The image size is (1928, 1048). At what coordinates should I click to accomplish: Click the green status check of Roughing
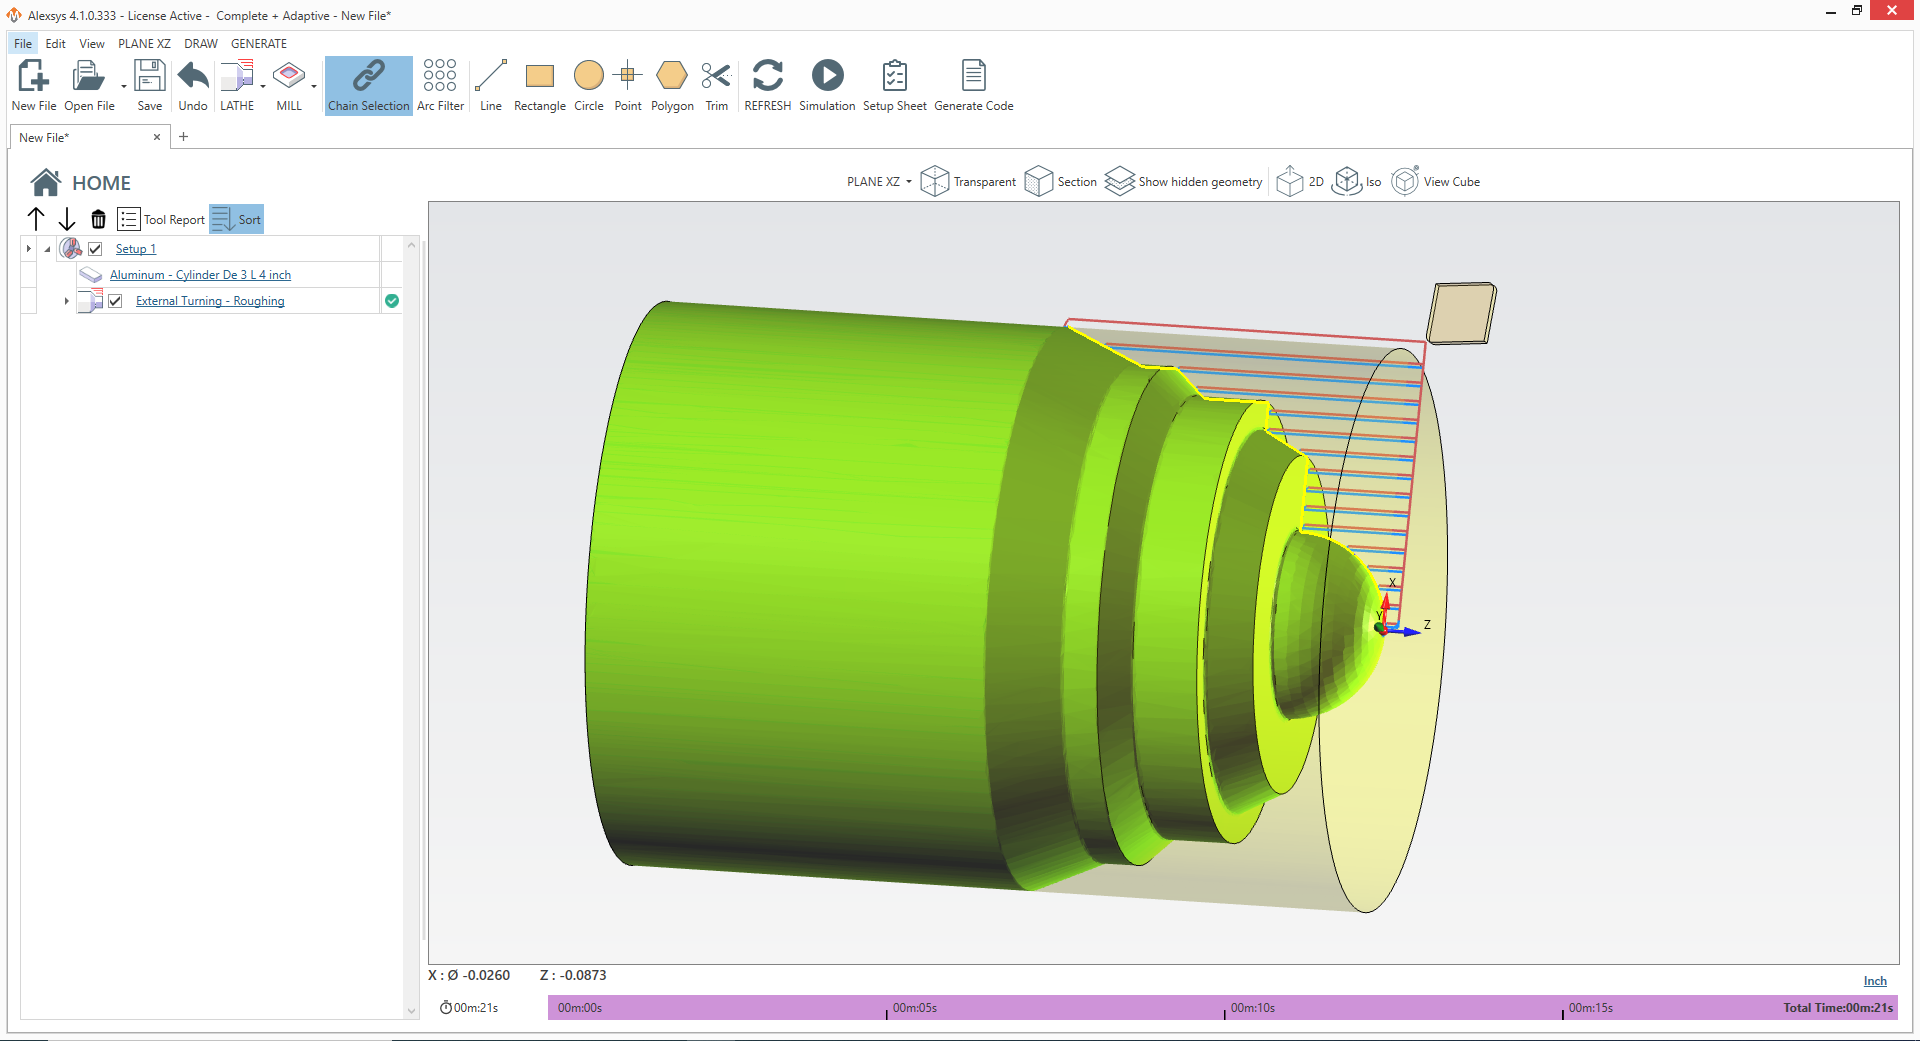(392, 301)
